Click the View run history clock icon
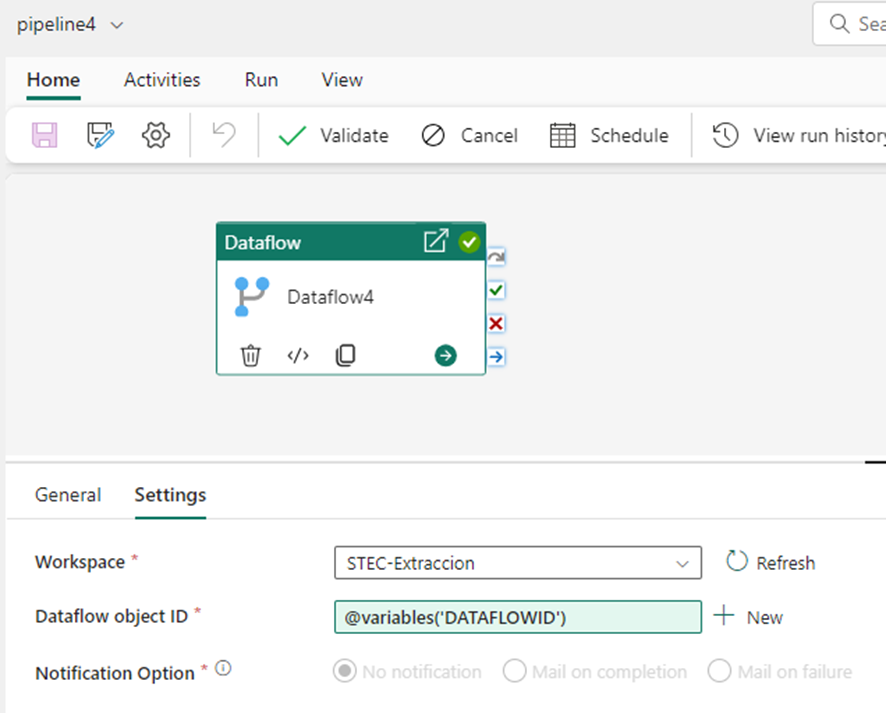886x713 pixels. (x=726, y=136)
